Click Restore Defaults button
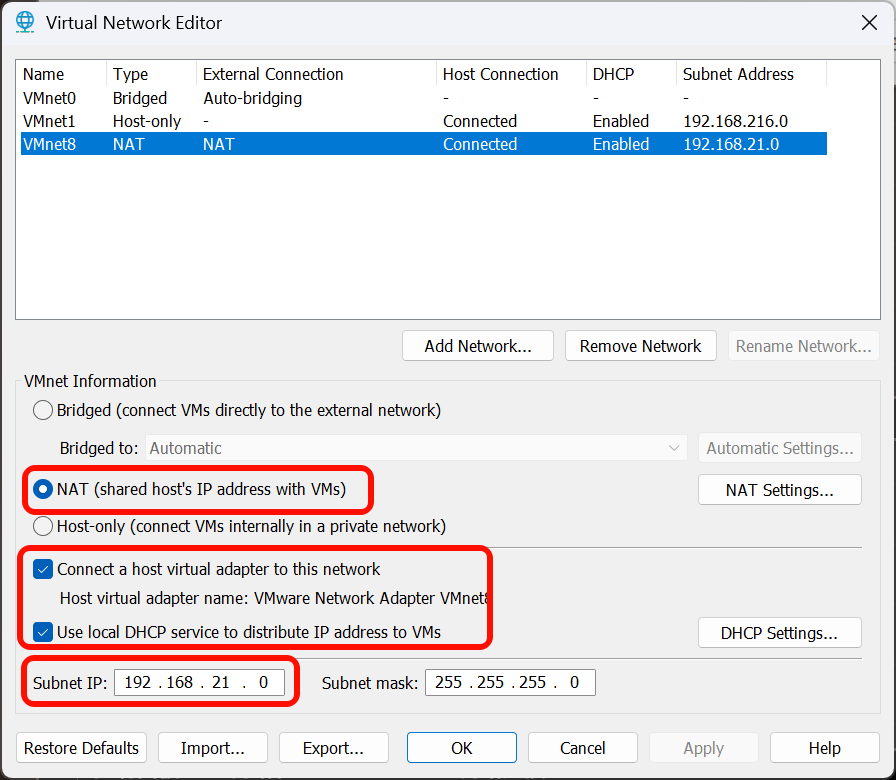 (81, 747)
